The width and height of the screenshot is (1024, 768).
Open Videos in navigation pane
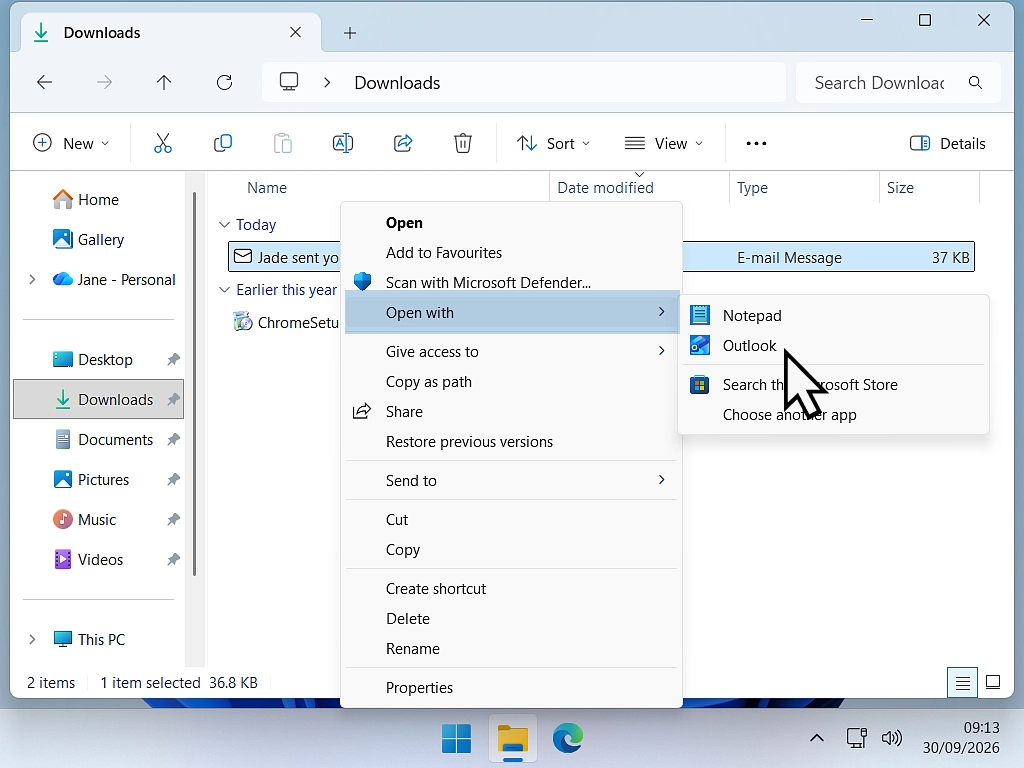[x=98, y=560]
